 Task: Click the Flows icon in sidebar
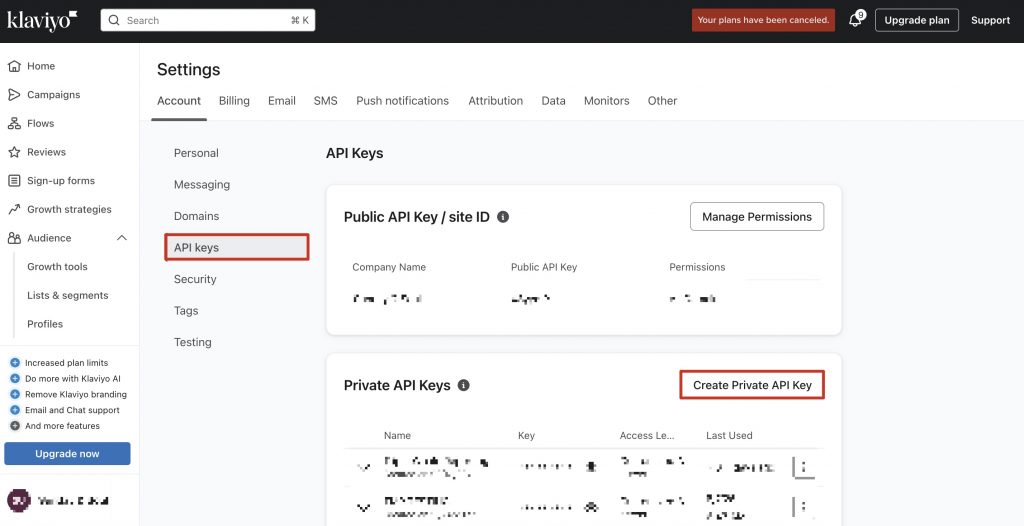14,123
